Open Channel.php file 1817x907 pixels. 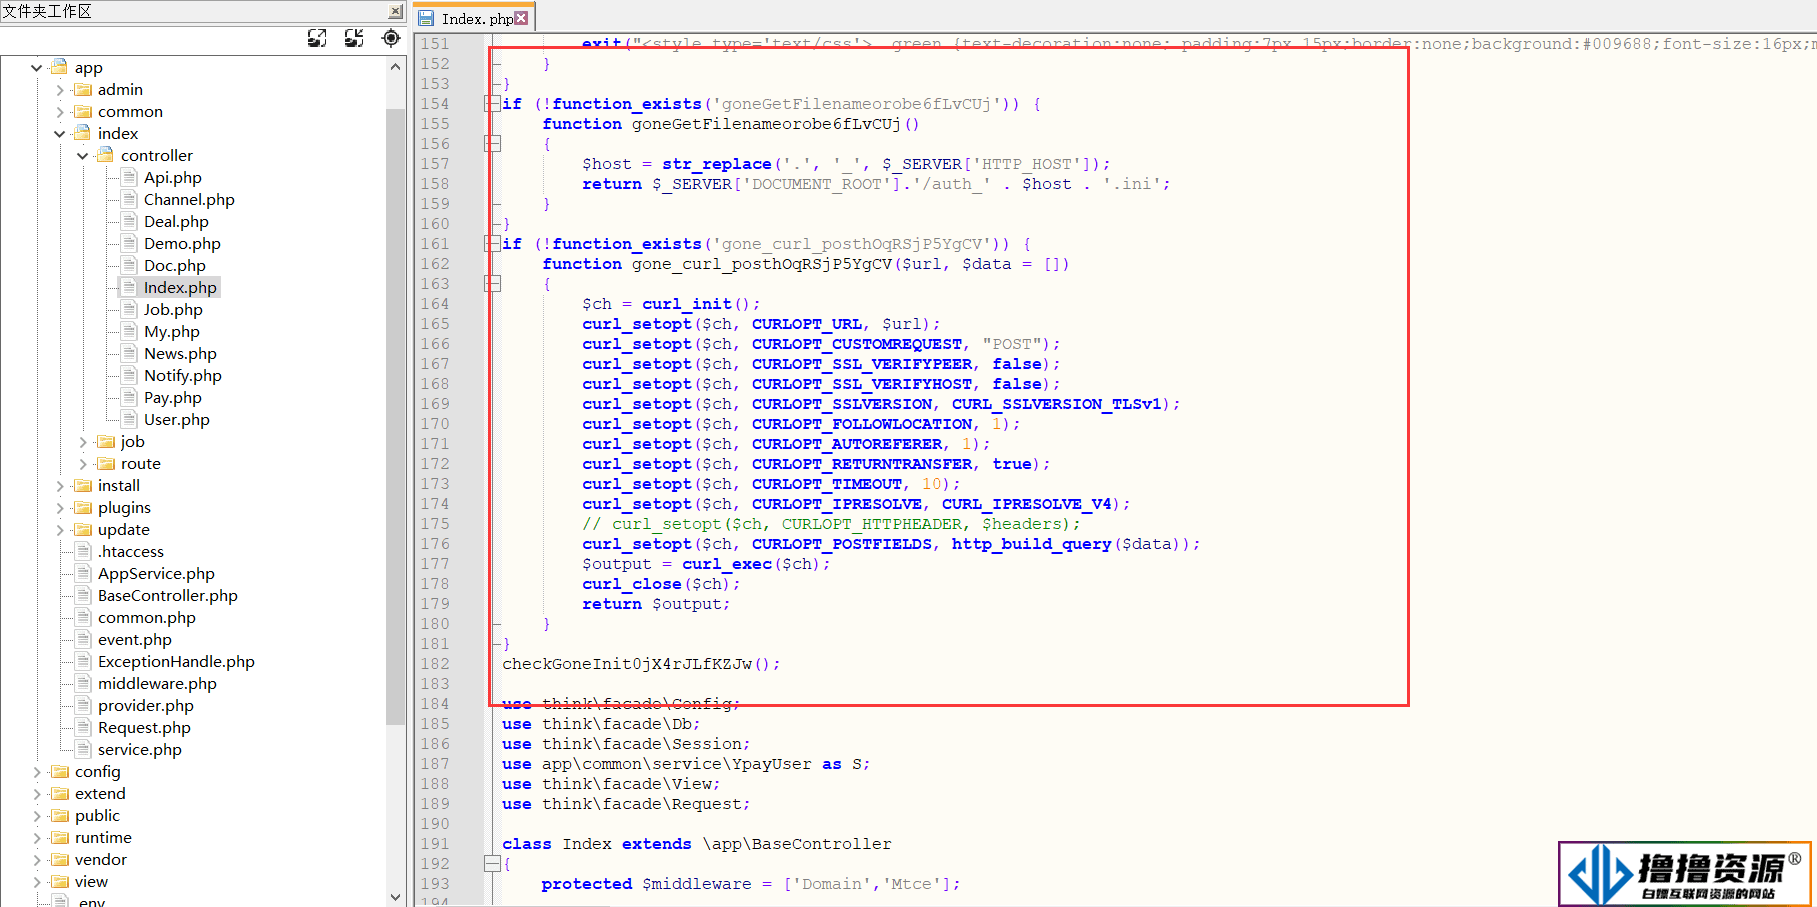click(189, 200)
